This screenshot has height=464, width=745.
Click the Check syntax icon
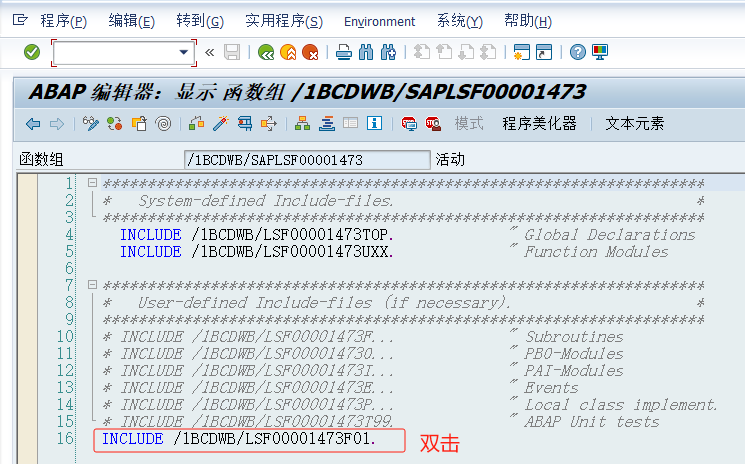point(196,123)
